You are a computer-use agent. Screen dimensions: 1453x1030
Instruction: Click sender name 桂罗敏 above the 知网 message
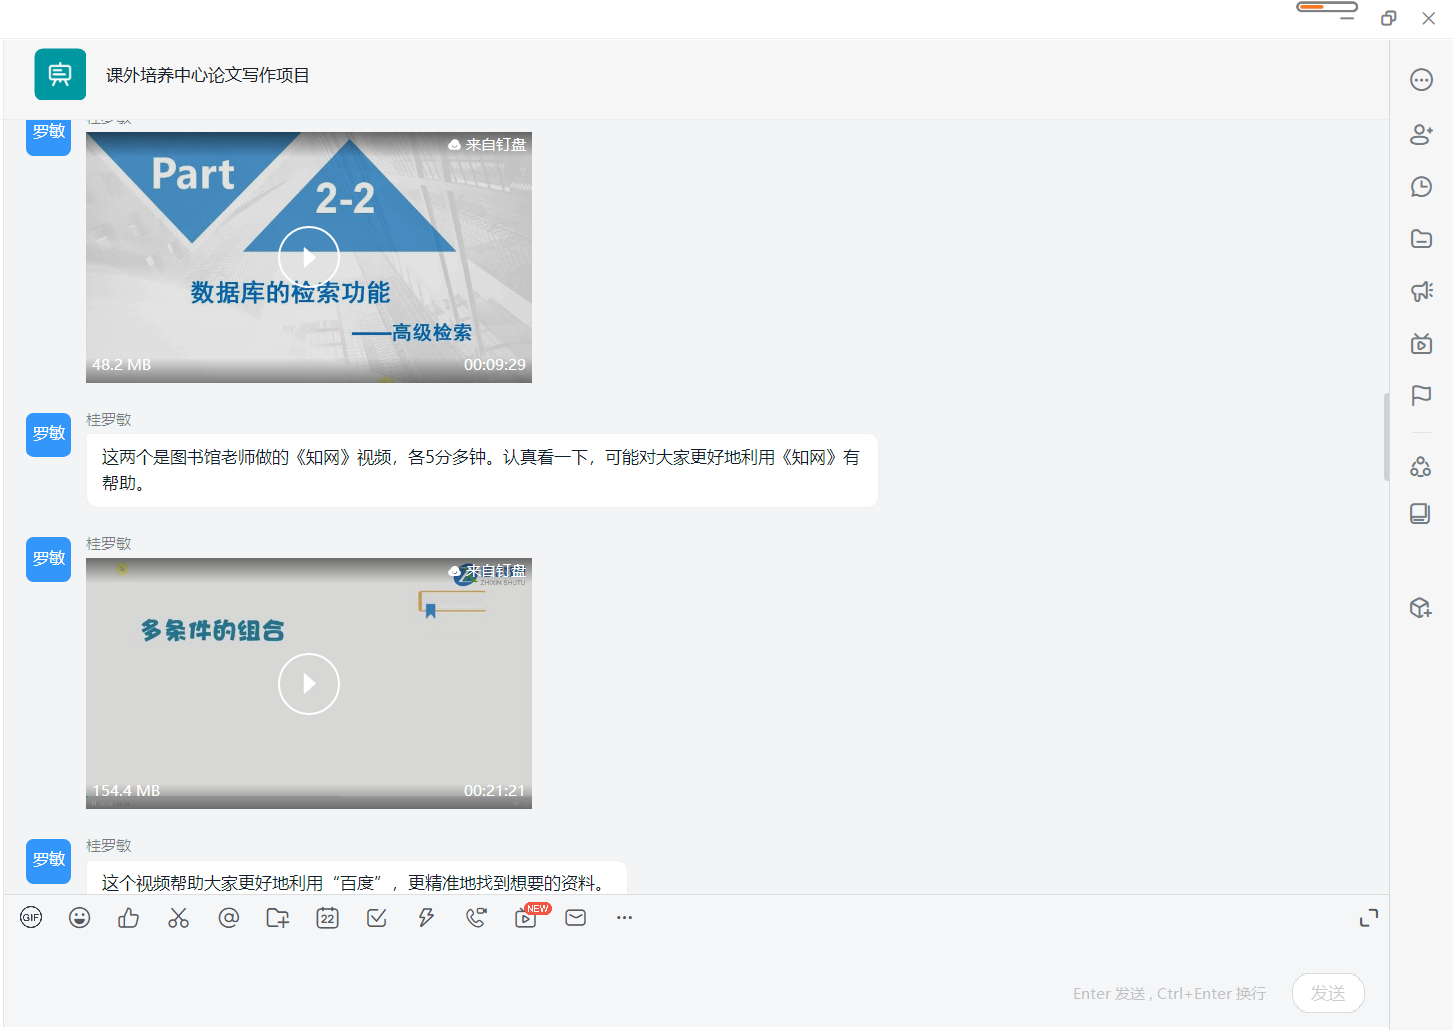[109, 420]
